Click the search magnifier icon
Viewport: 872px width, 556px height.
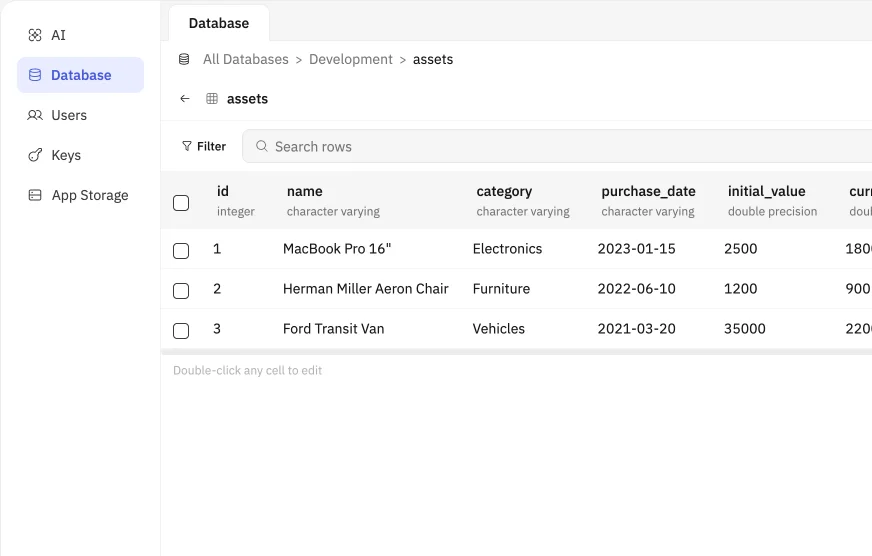261,146
